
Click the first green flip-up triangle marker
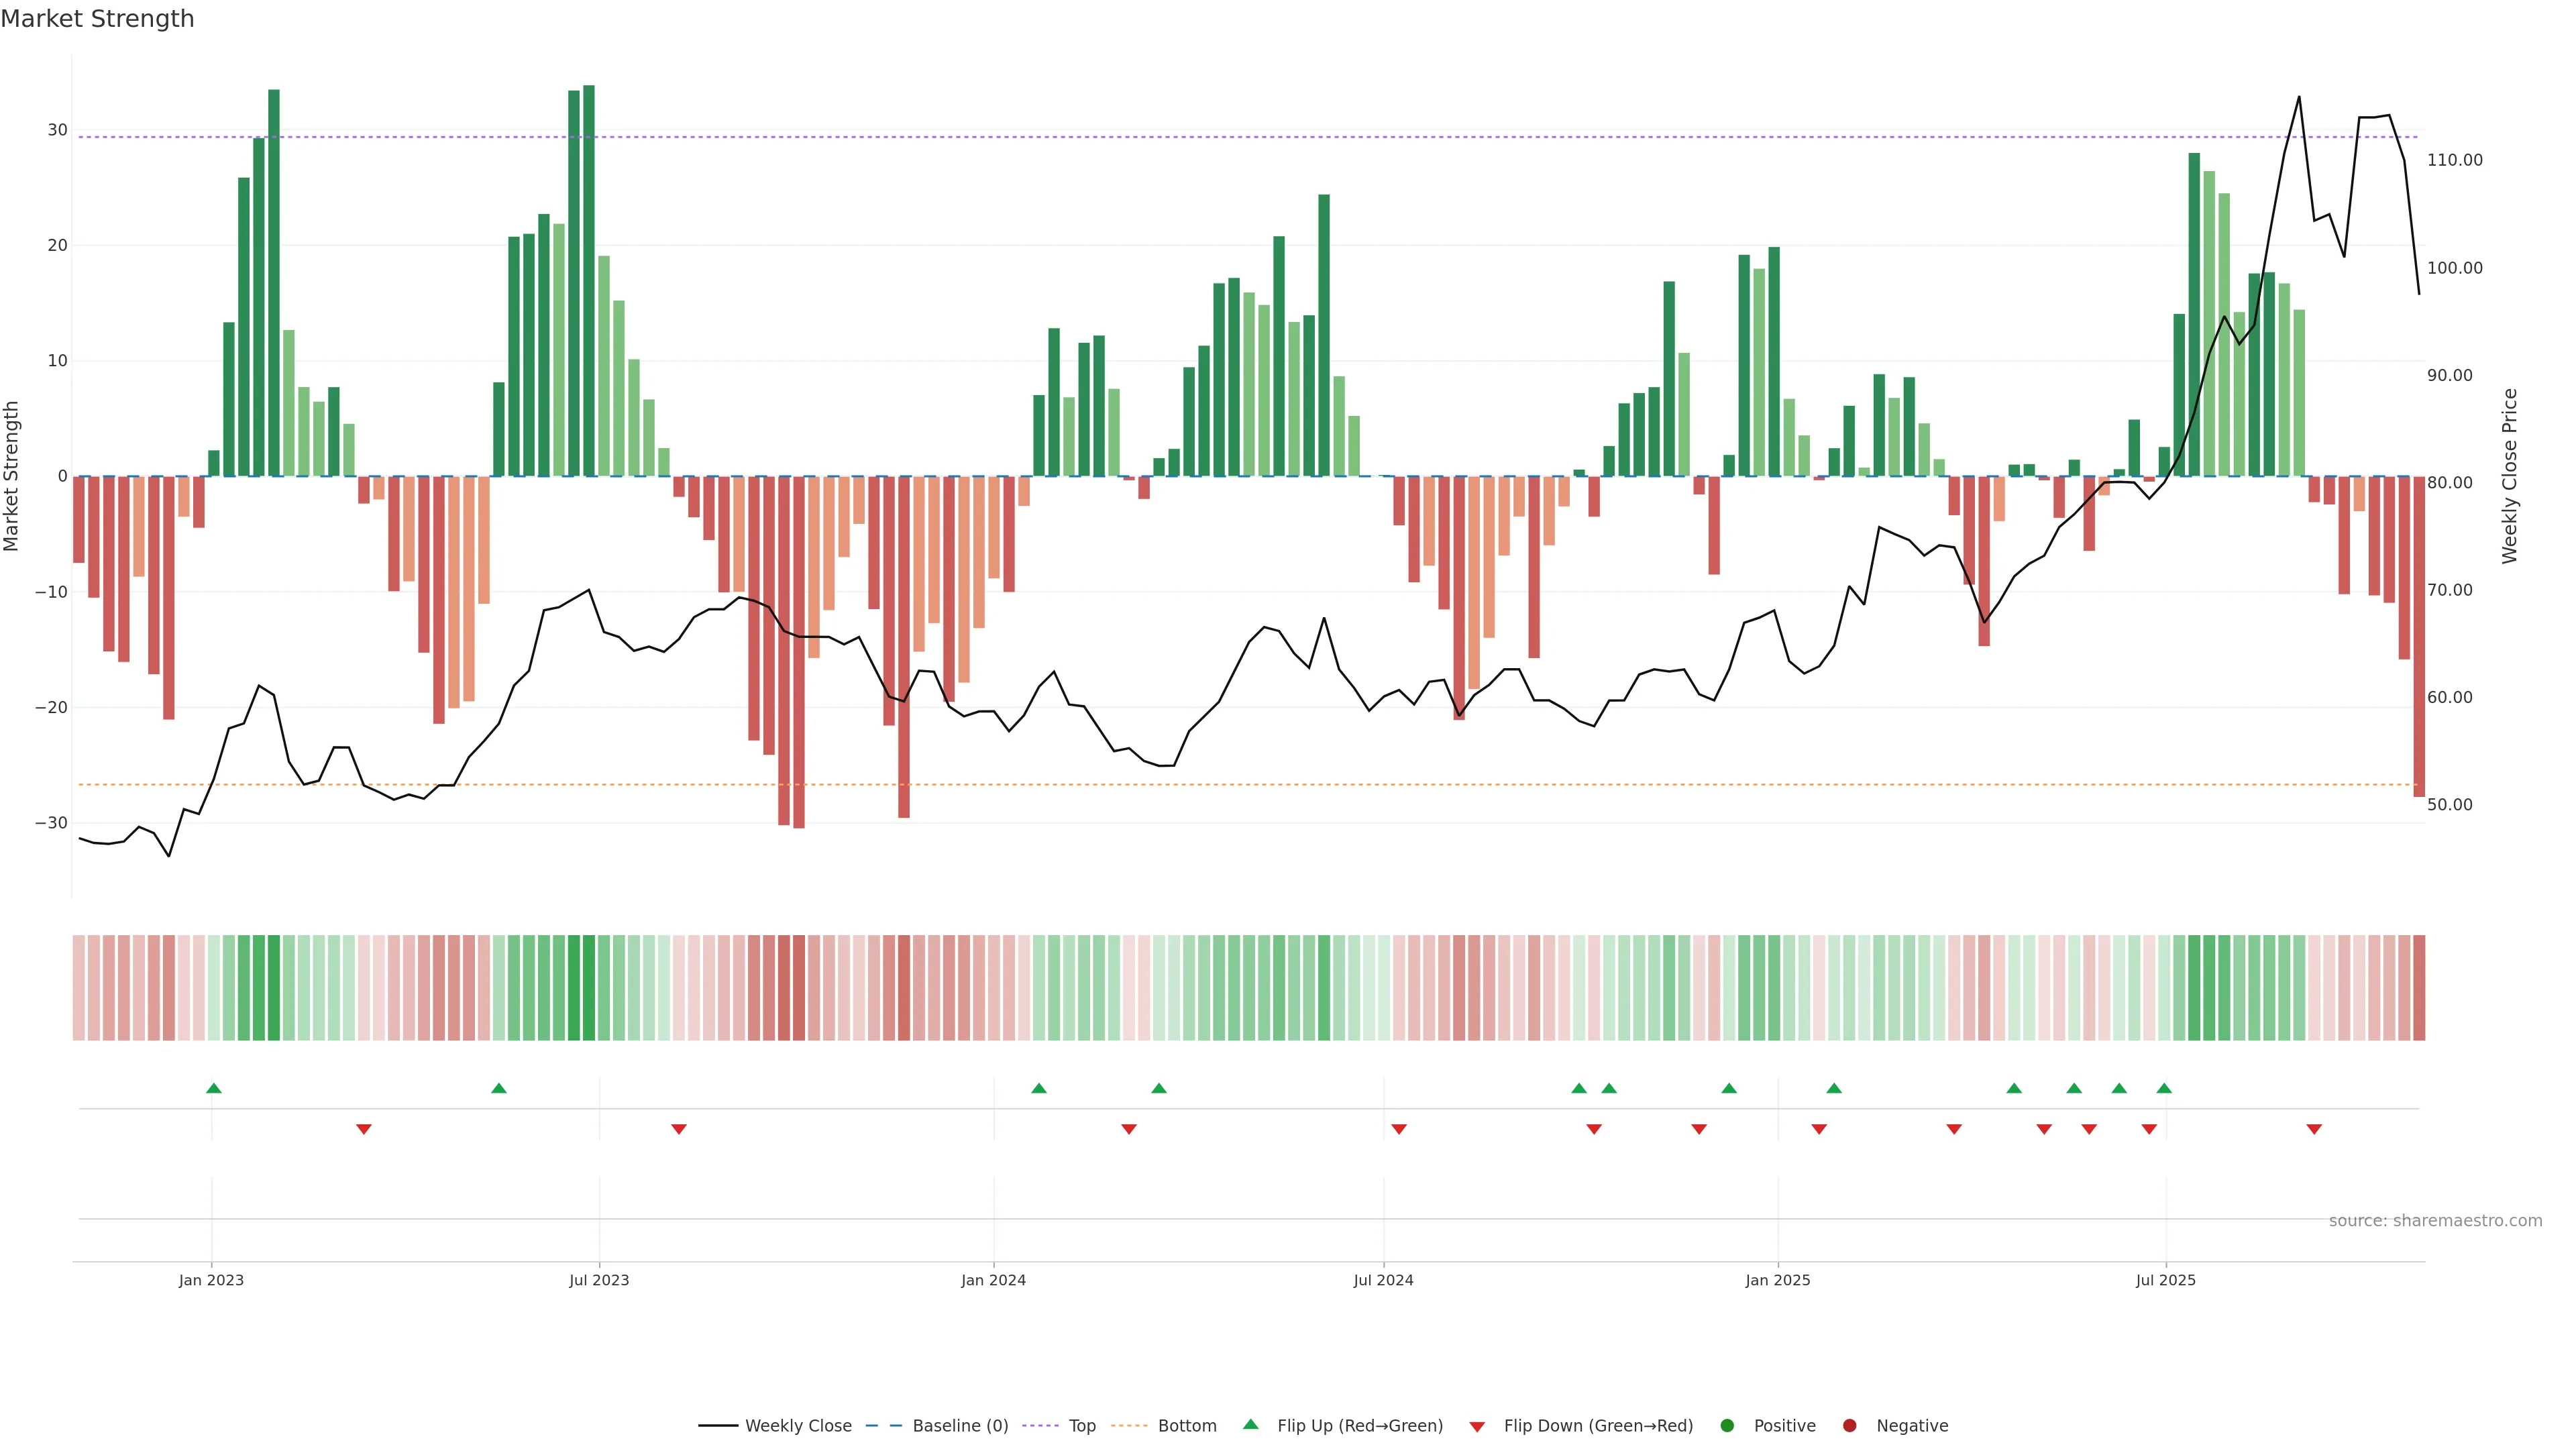[213, 1088]
